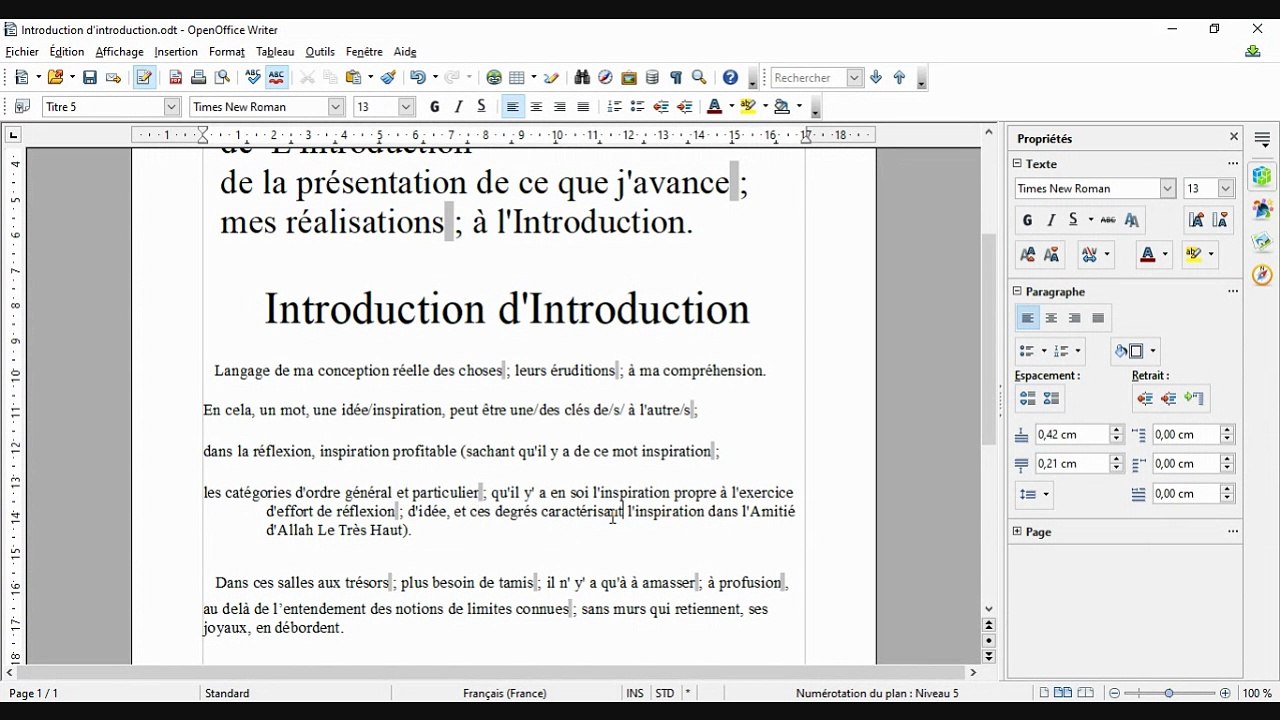1280x720 pixels.
Task: Run the spelling and grammar check icon
Action: tap(253, 77)
